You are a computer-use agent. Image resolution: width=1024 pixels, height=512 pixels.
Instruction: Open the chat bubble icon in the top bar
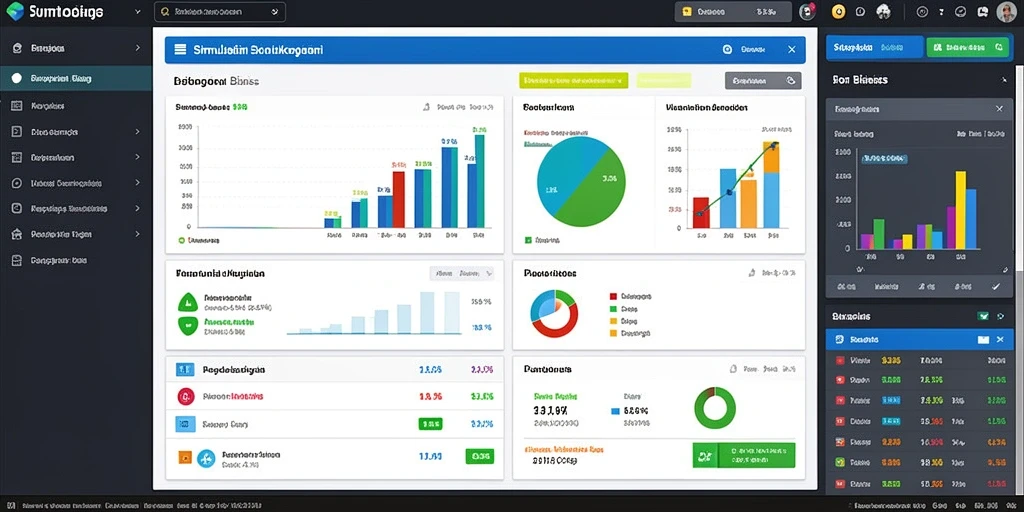pos(982,12)
